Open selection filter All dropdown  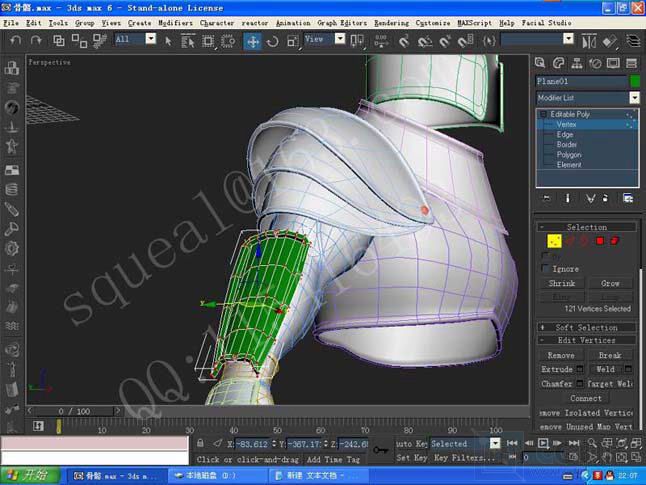click(151, 39)
